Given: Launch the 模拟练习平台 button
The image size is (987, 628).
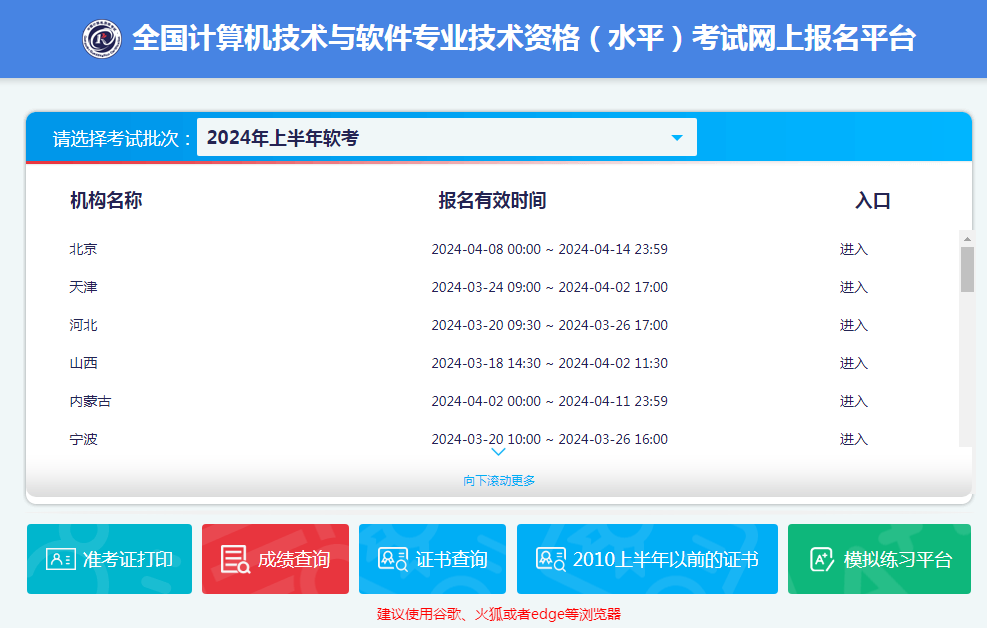Looking at the screenshot, I should click(879, 559).
